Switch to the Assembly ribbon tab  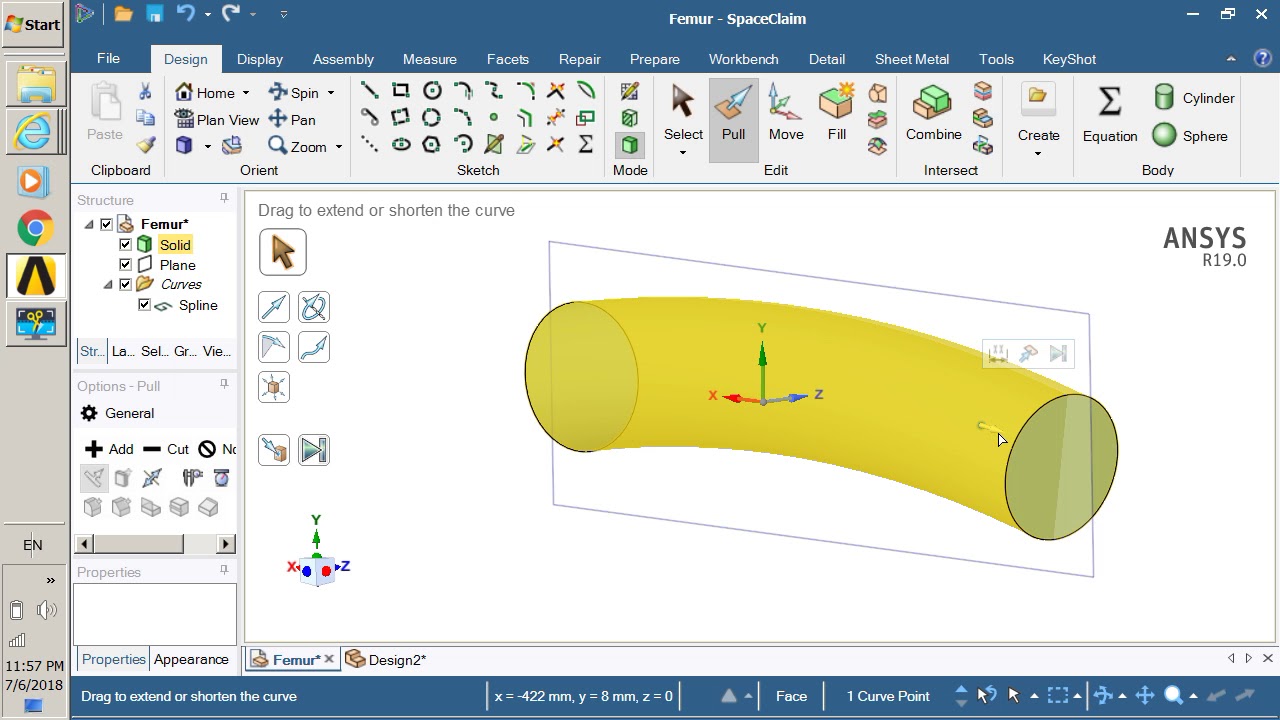[x=343, y=59]
